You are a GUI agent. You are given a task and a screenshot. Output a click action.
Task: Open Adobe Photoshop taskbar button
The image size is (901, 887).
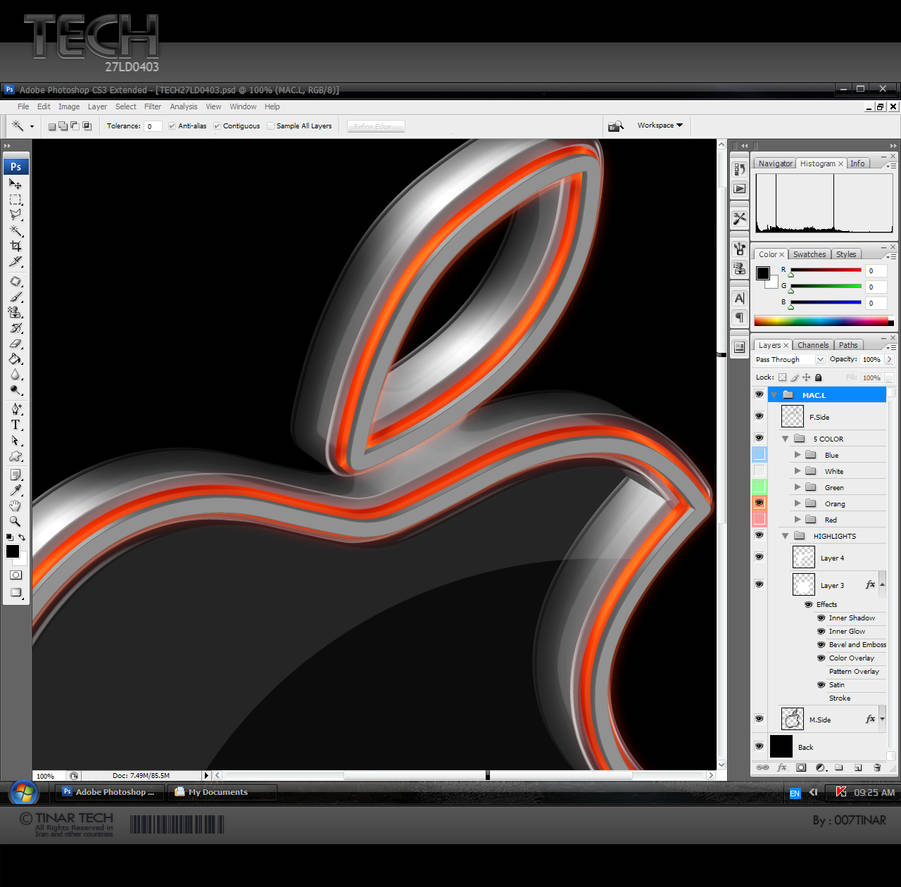pos(109,792)
